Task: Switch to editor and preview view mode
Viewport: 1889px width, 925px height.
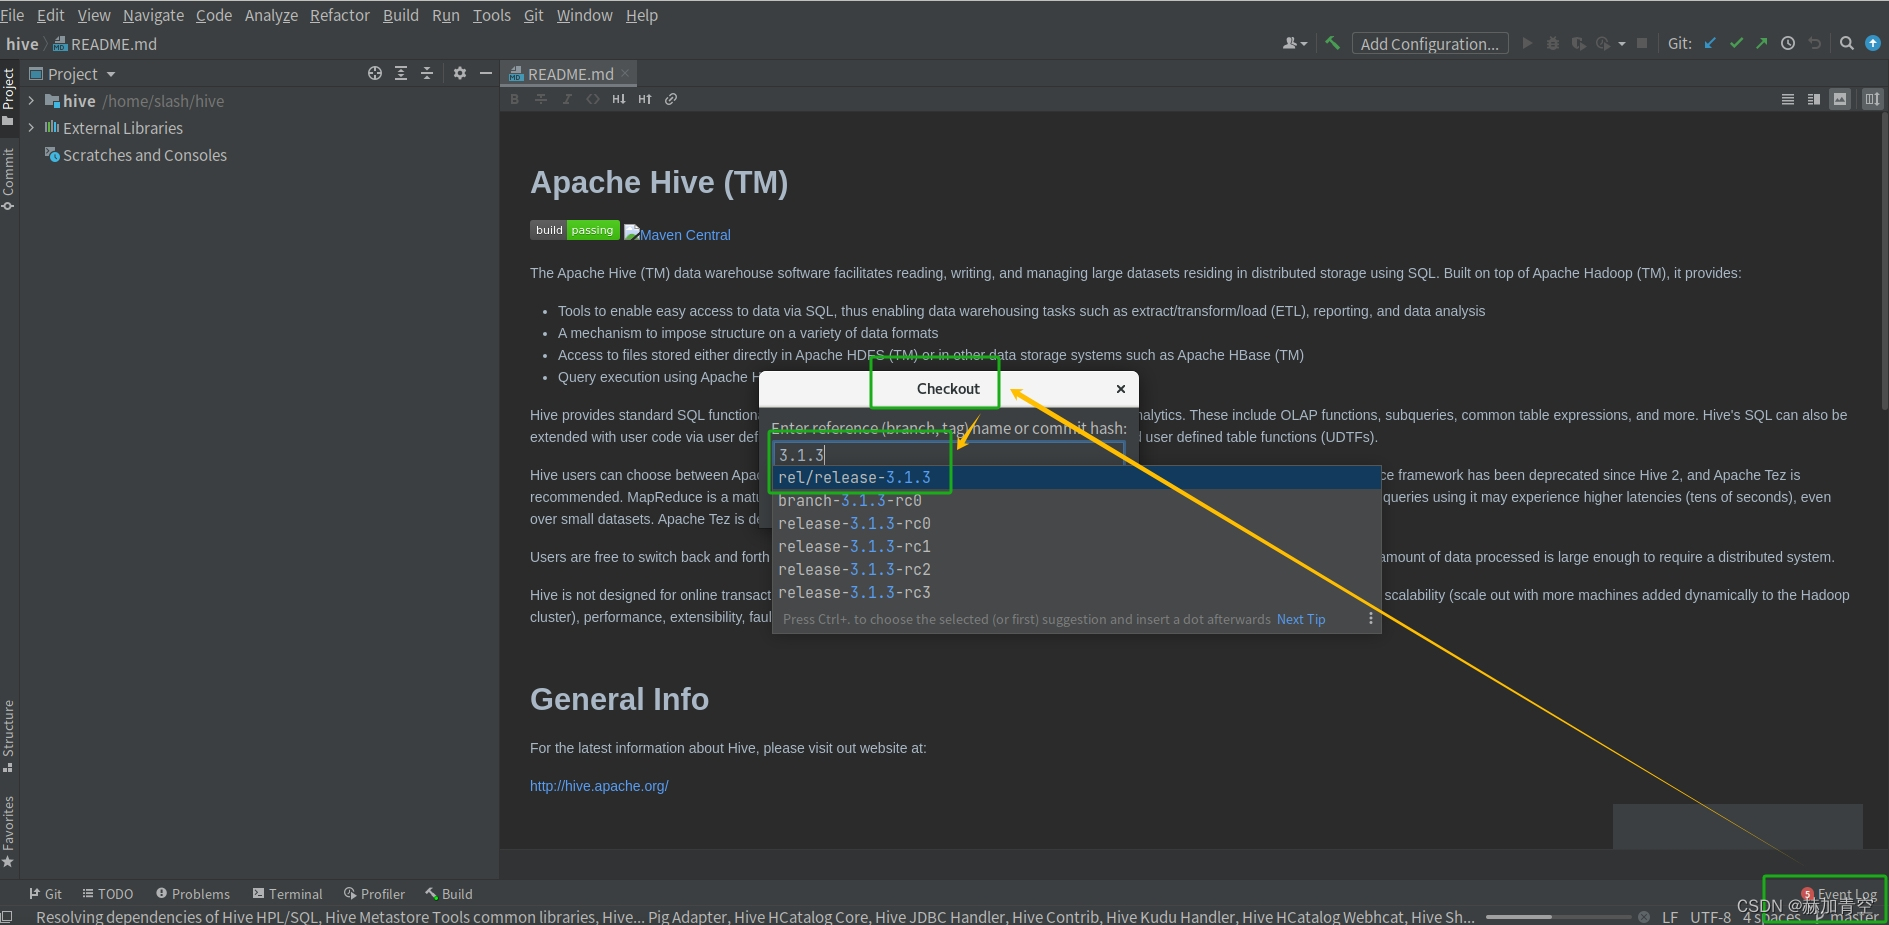Action: coord(1814,99)
